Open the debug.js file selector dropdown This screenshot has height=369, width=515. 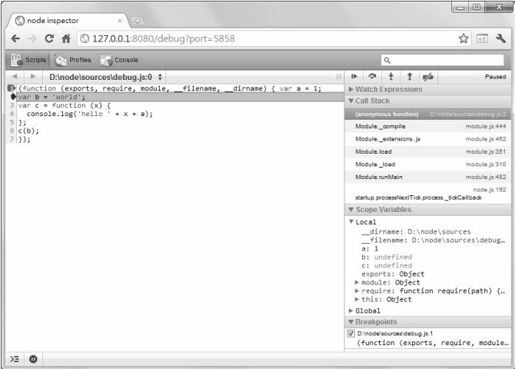pos(105,77)
